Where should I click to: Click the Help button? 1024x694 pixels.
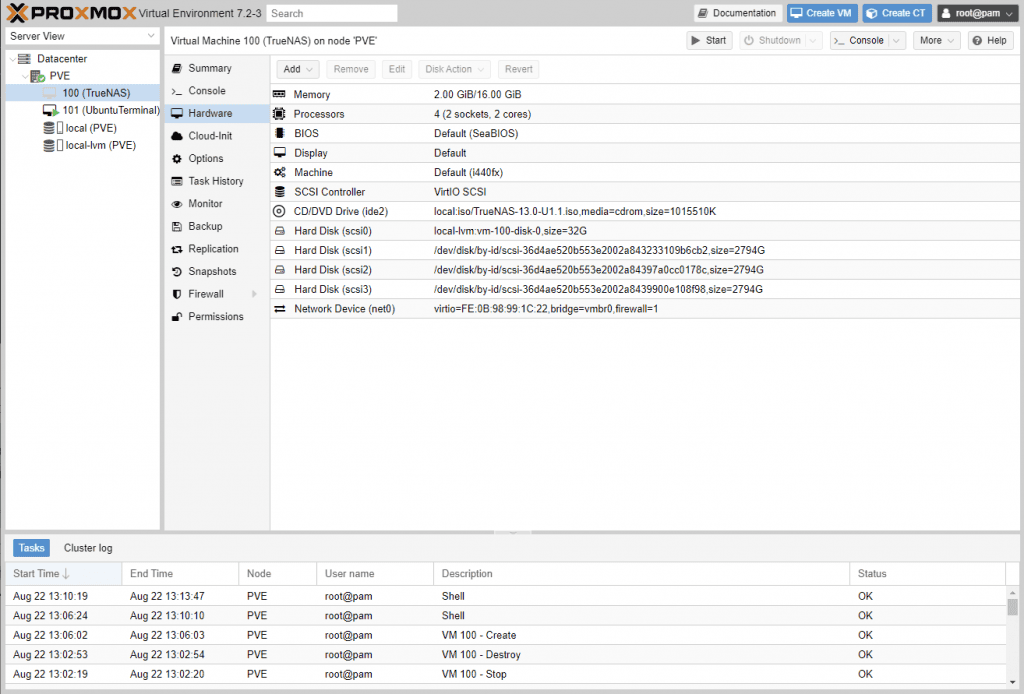[990, 40]
